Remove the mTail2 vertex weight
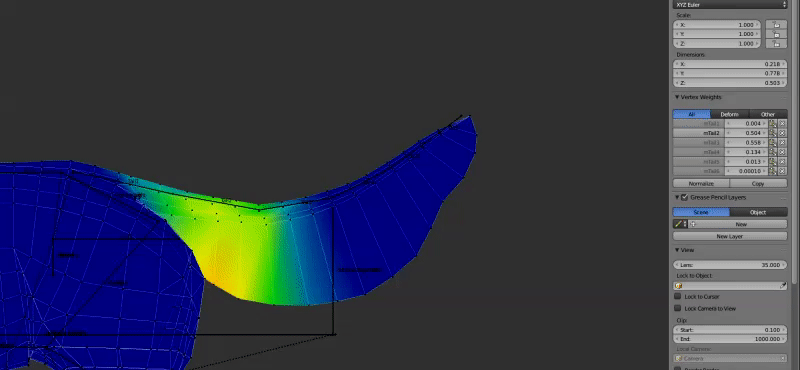Viewport: 800px width, 370px height. (x=782, y=133)
